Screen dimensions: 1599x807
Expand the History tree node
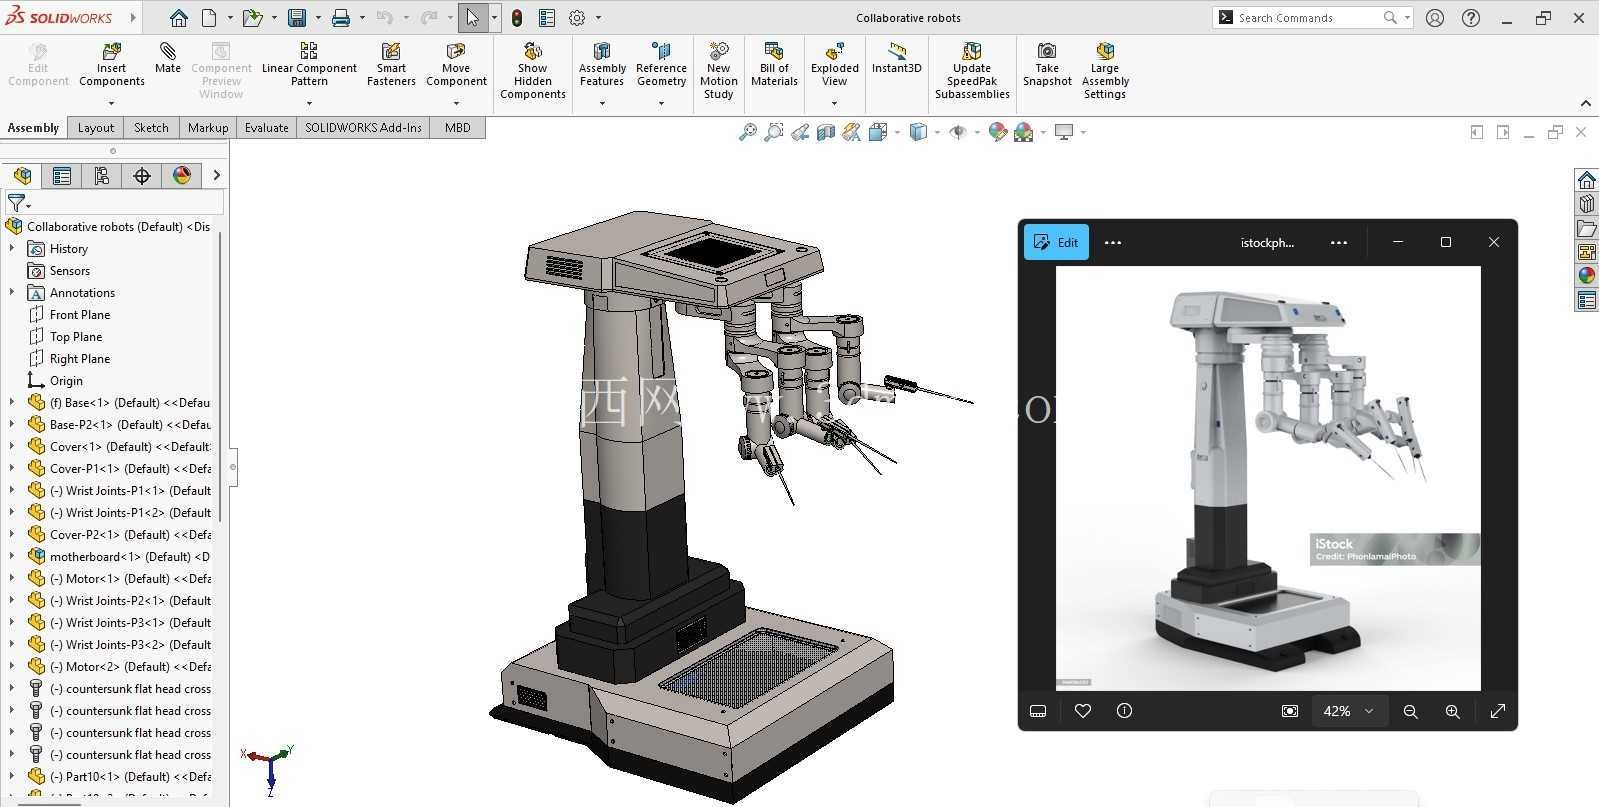pyautogui.click(x=12, y=249)
